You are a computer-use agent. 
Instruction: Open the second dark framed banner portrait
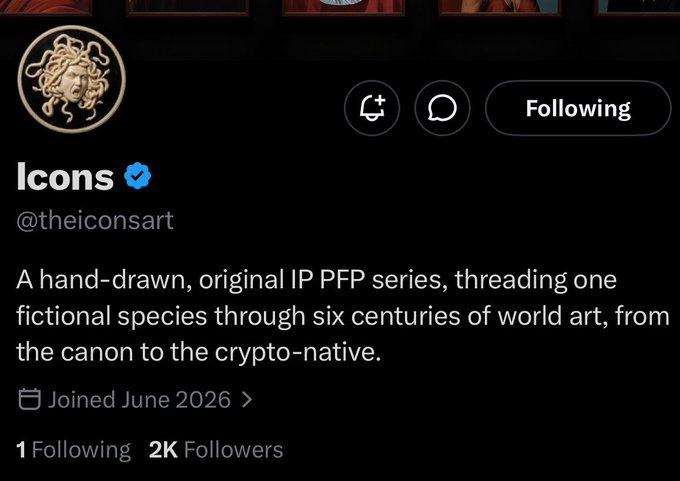(187, 7)
